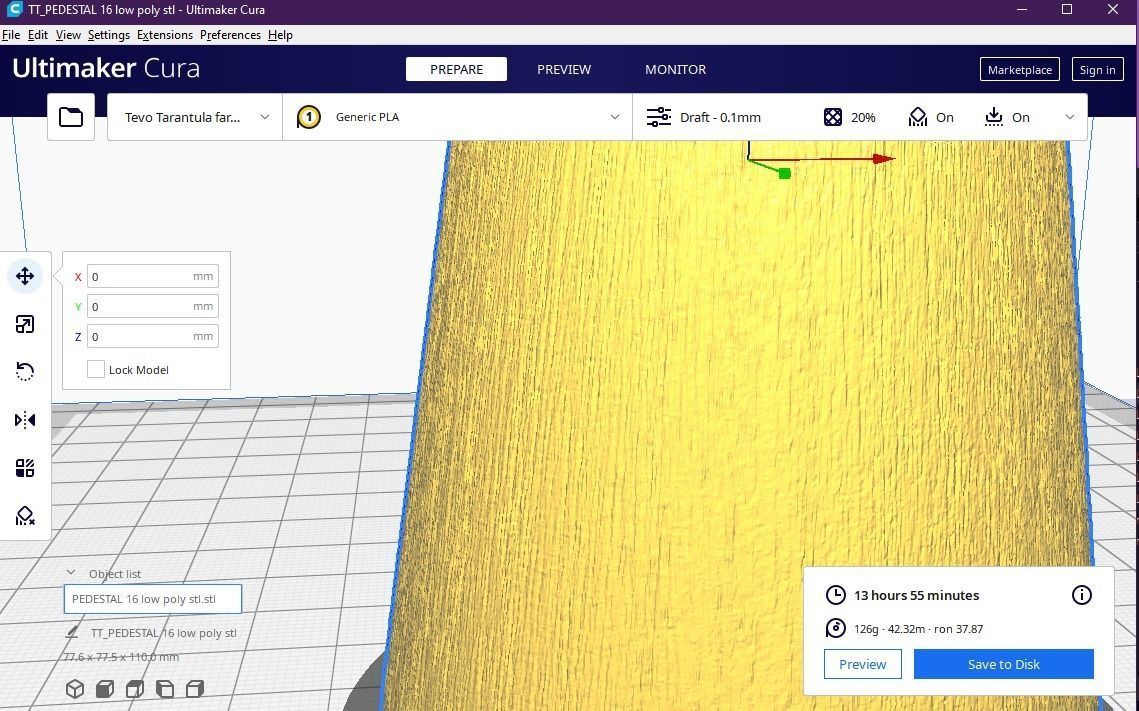Click the red X axis arrow handle

pos(883,158)
